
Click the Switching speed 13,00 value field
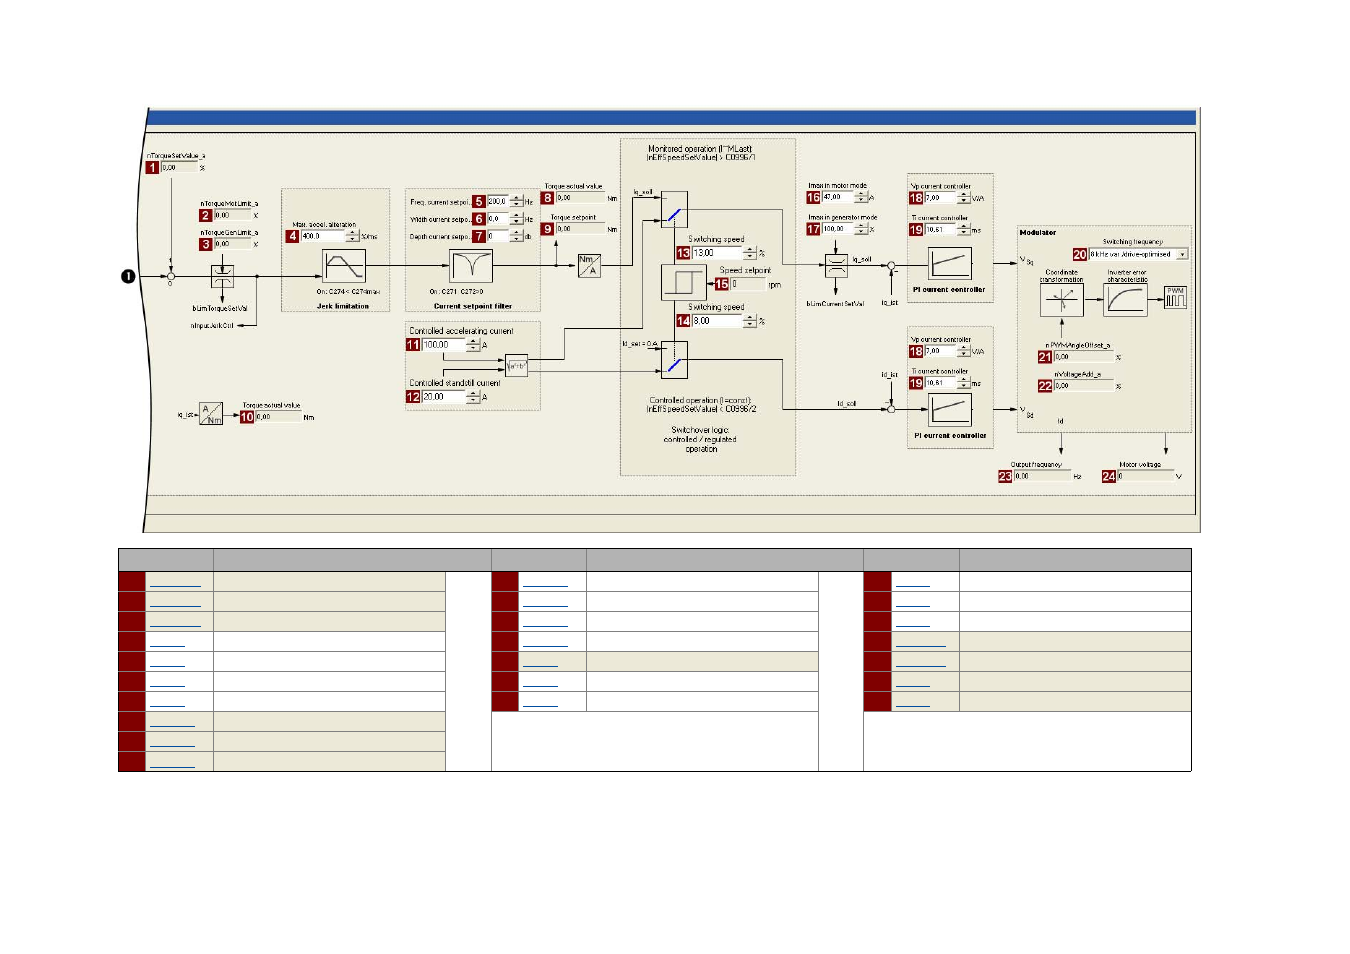(717, 253)
